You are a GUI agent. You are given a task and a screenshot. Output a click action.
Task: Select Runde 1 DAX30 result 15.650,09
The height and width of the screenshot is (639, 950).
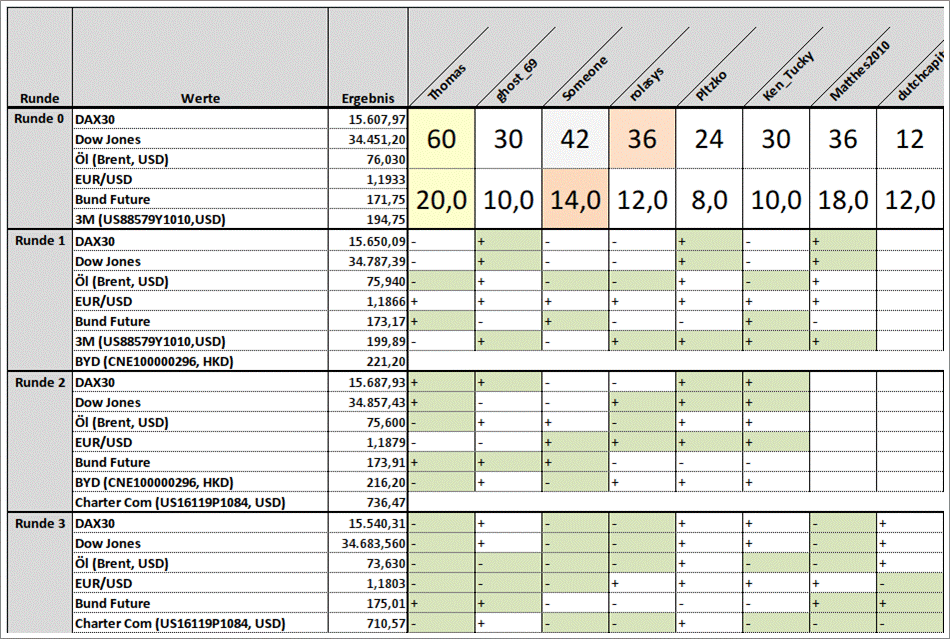pyautogui.click(x=368, y=241)
